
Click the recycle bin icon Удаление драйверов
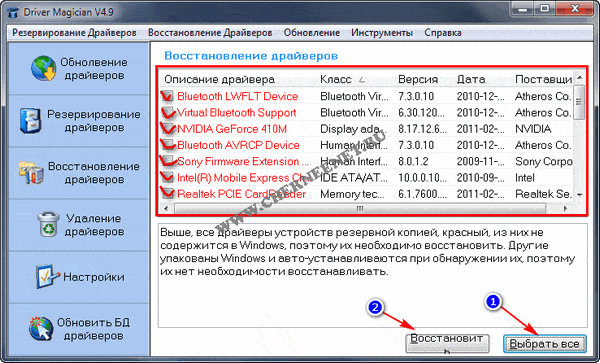coord(48,225)
